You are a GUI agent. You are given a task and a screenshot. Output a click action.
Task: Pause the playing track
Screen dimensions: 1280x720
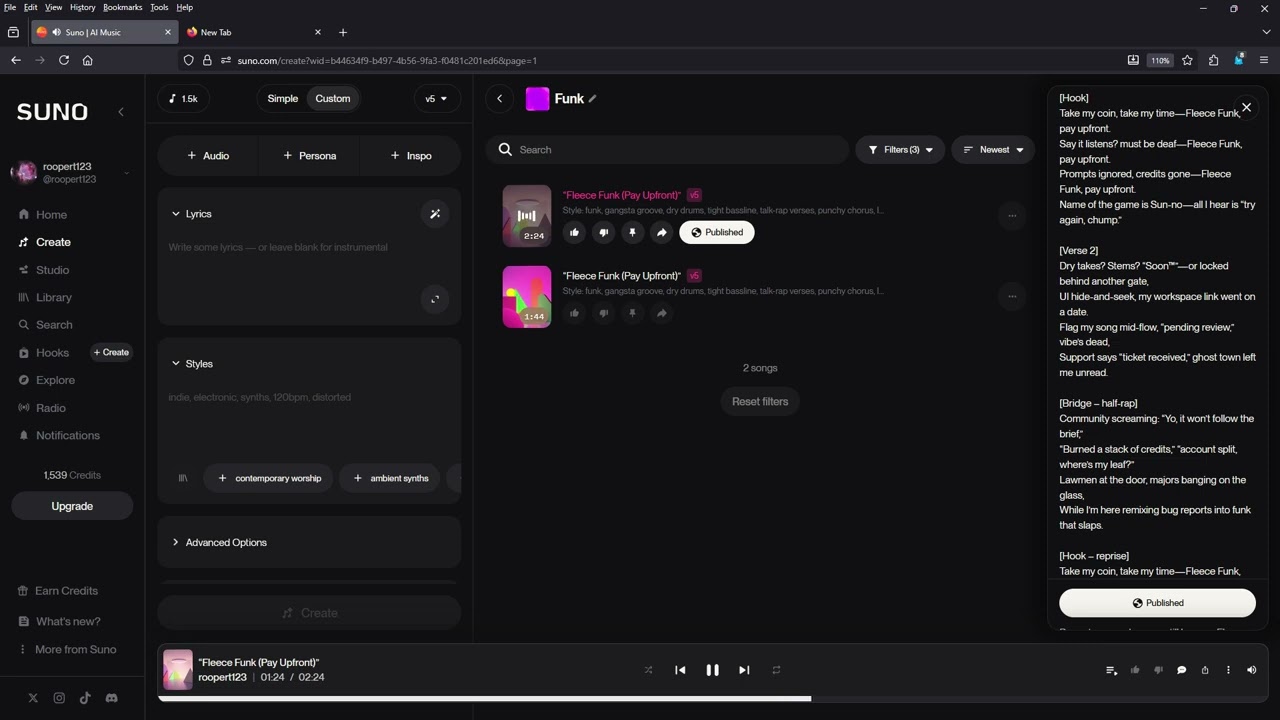pos(712,670)
